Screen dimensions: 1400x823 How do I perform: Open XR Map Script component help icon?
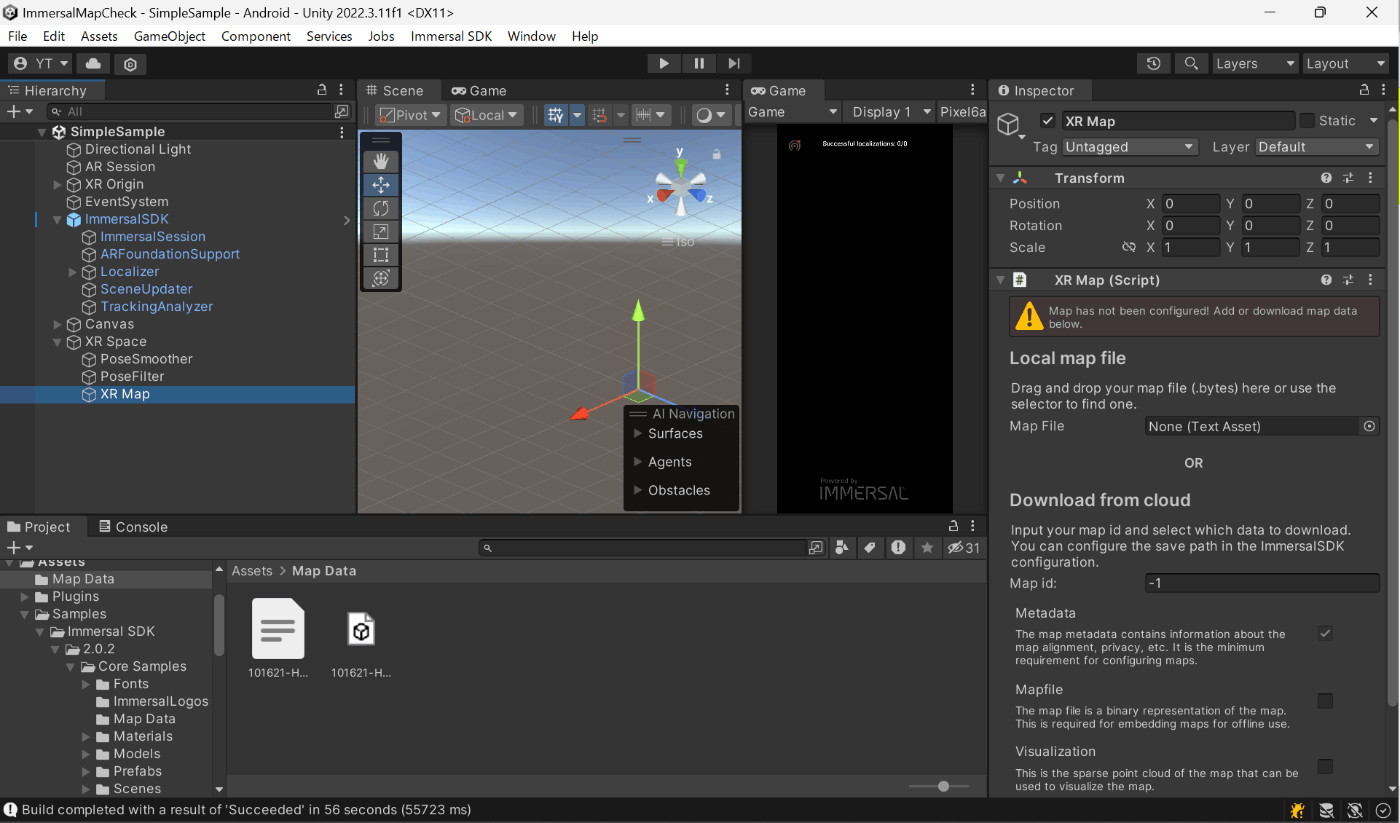[1326, 280]
